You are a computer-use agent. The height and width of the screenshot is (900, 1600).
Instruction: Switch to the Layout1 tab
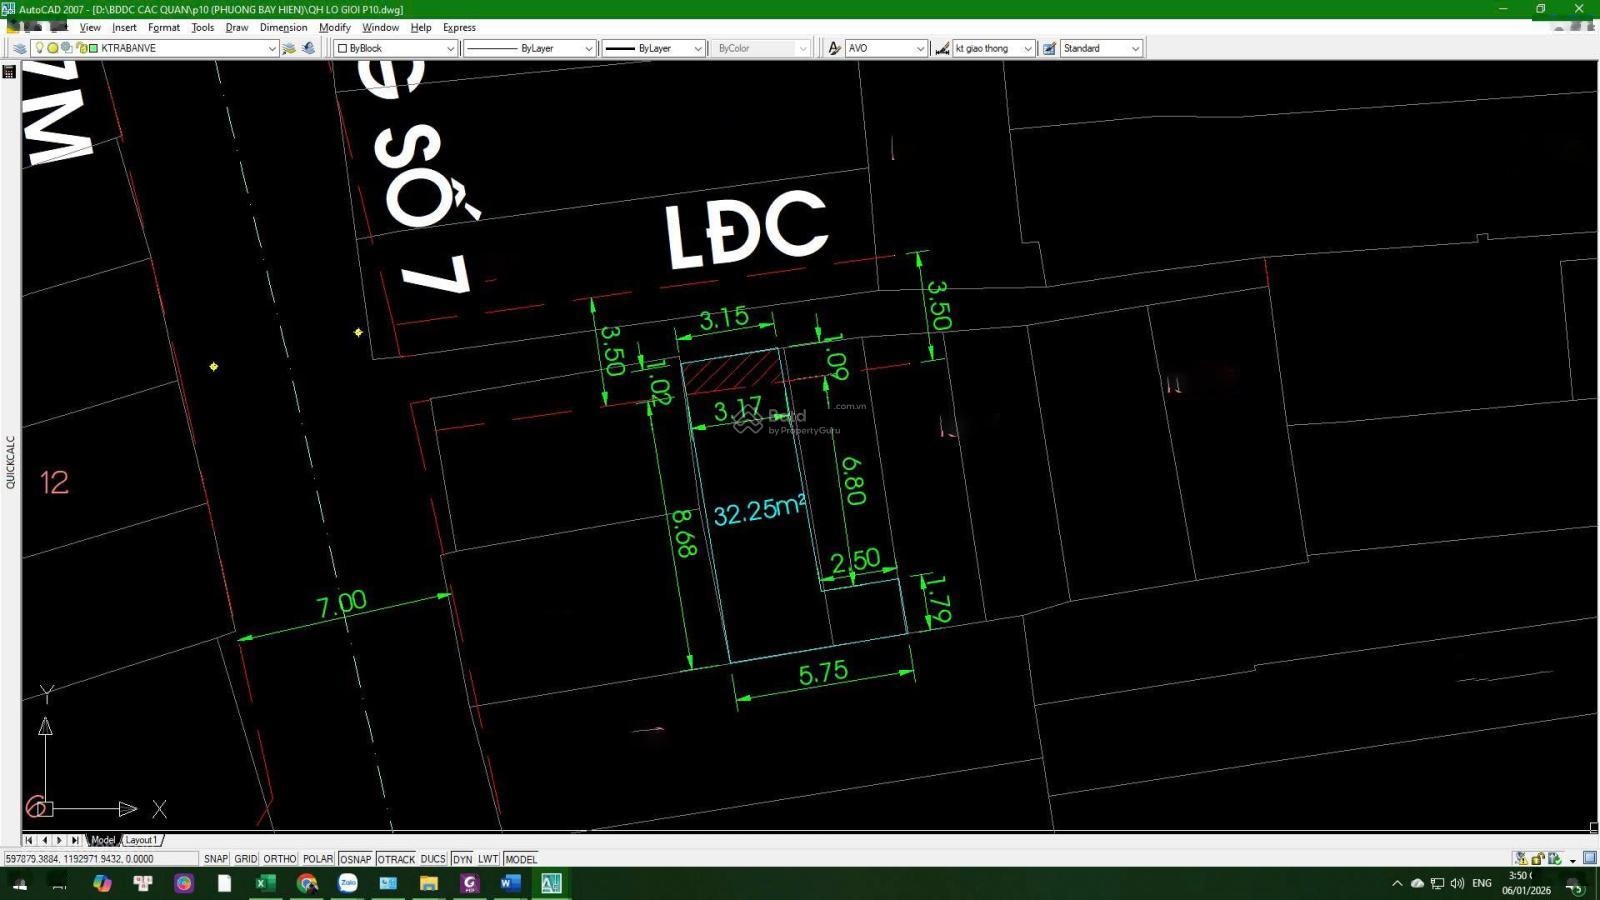click(x=141, y=840)
